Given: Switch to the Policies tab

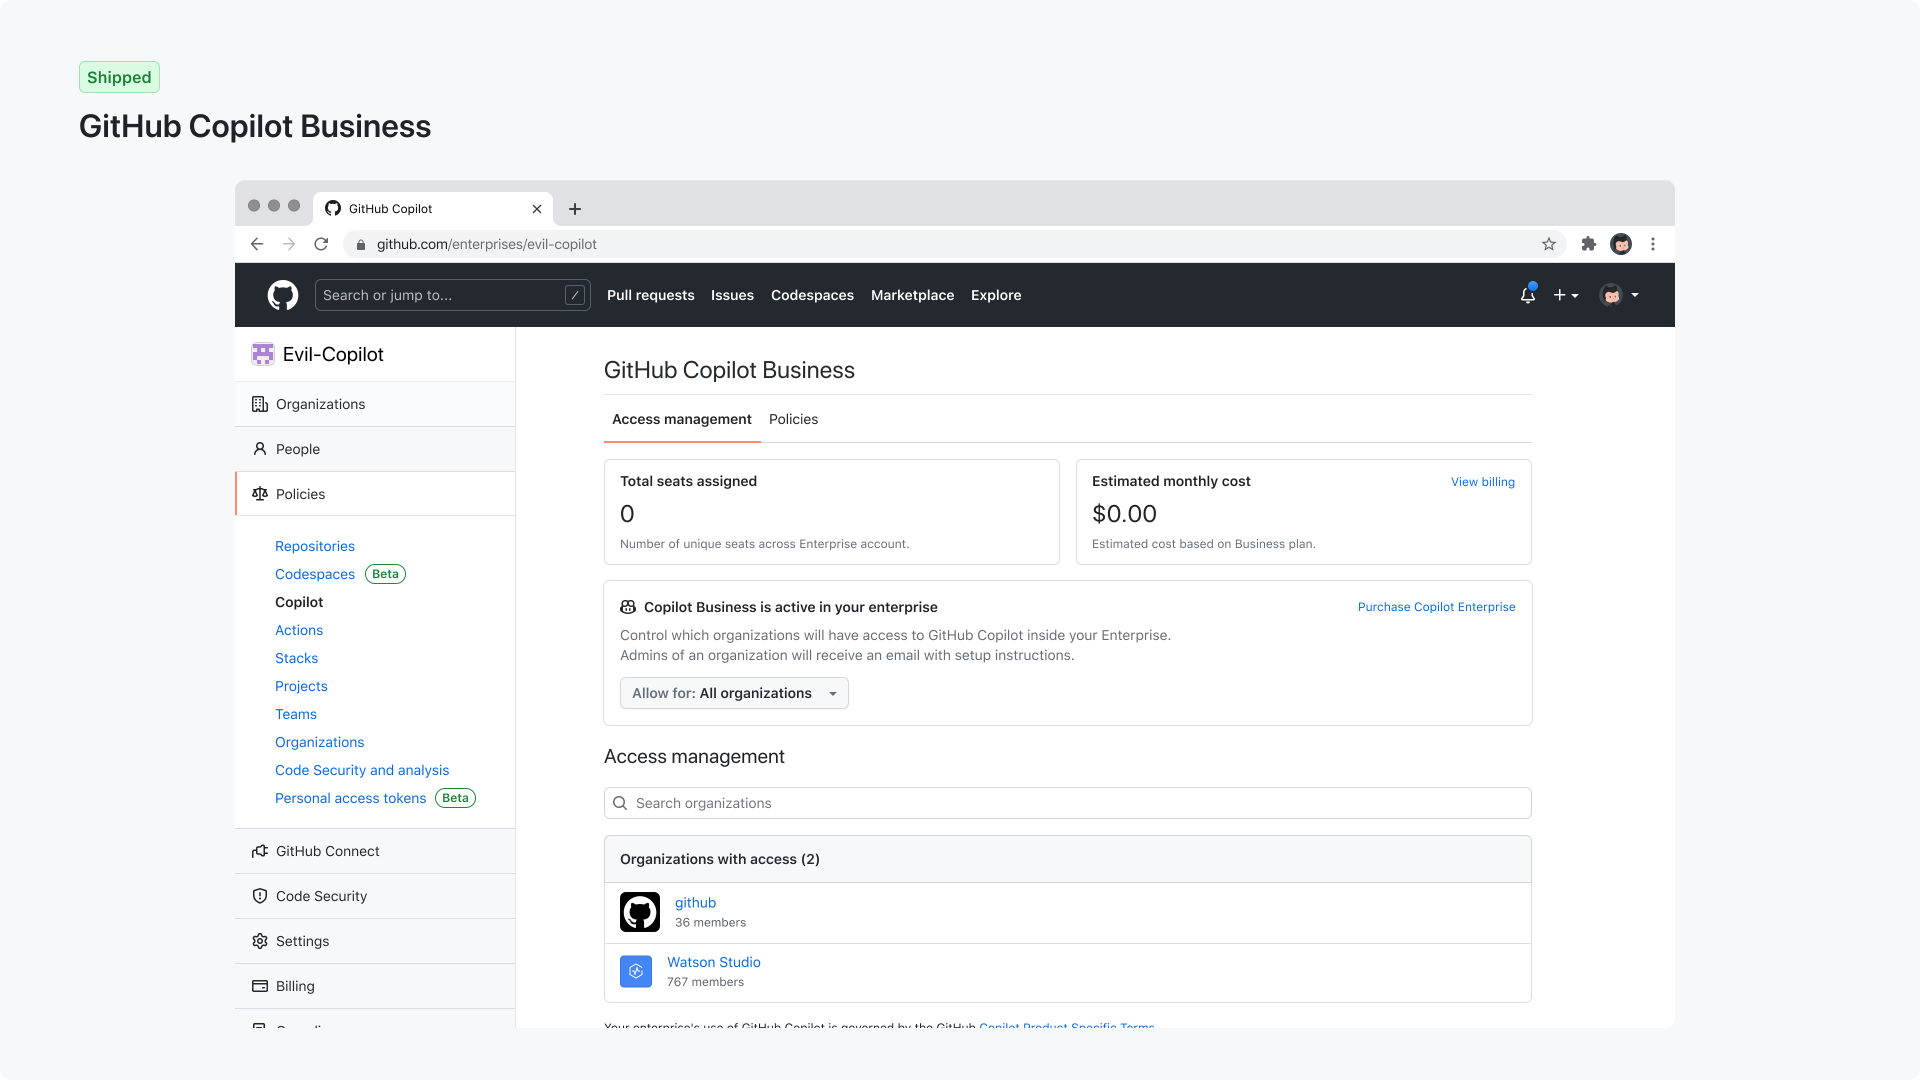Looking at the screenshot, I should (x=793, y=419).
